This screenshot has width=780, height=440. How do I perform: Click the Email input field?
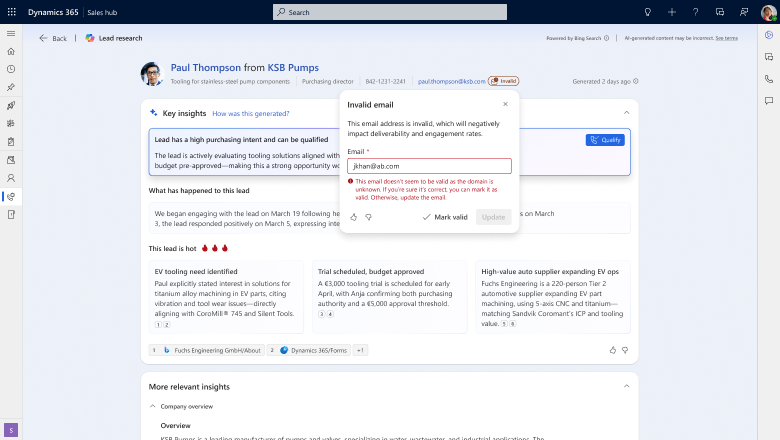[429, 166]
